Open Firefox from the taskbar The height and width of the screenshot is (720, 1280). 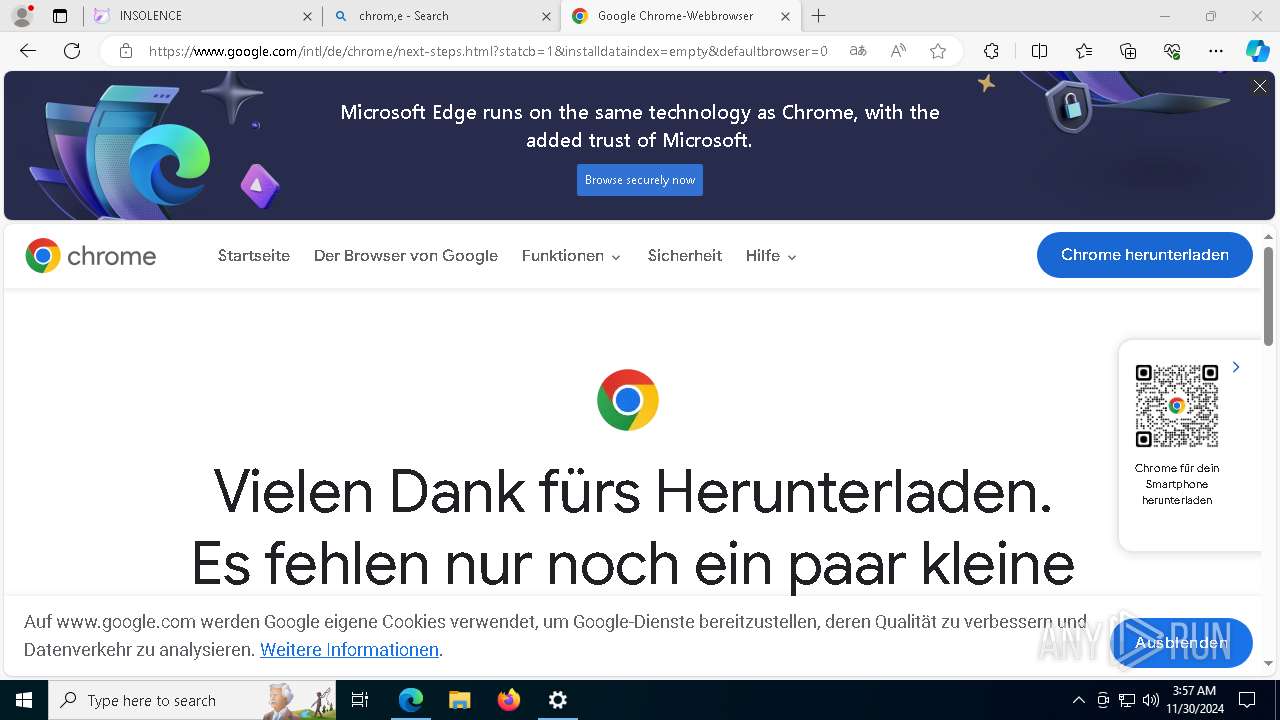(x=509, y=700)
